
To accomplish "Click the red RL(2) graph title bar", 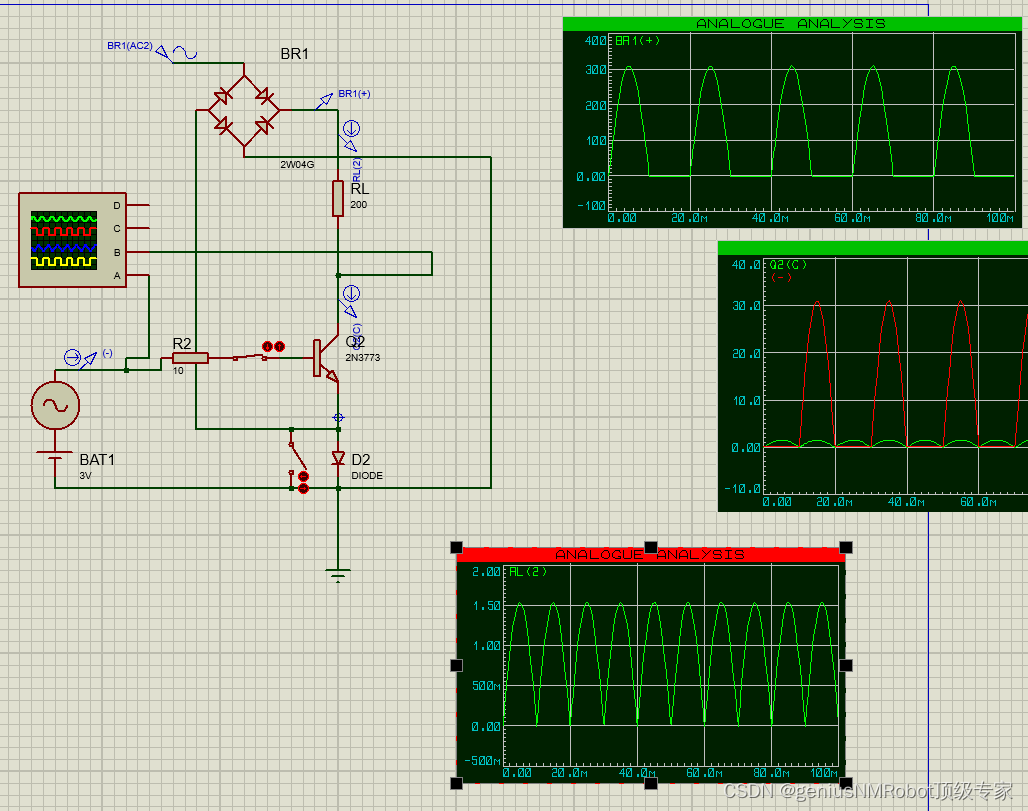I will [650, 555].
